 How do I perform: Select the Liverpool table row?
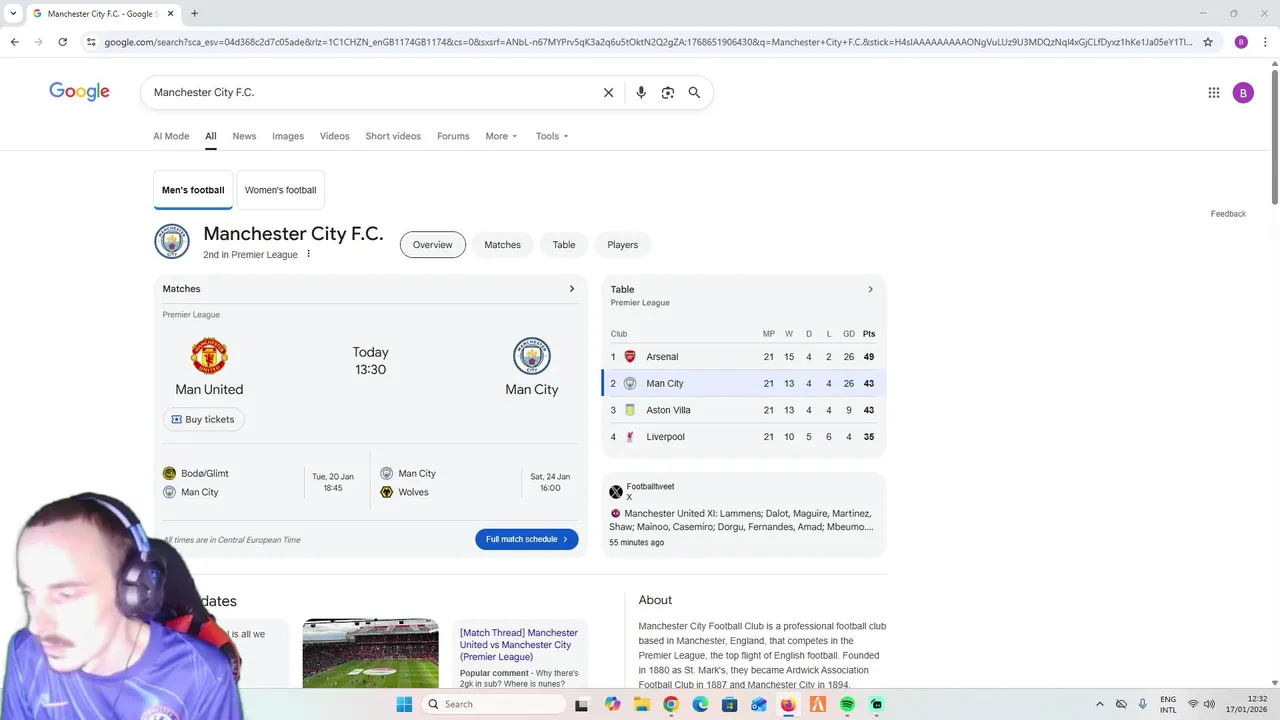click(744, 437)
